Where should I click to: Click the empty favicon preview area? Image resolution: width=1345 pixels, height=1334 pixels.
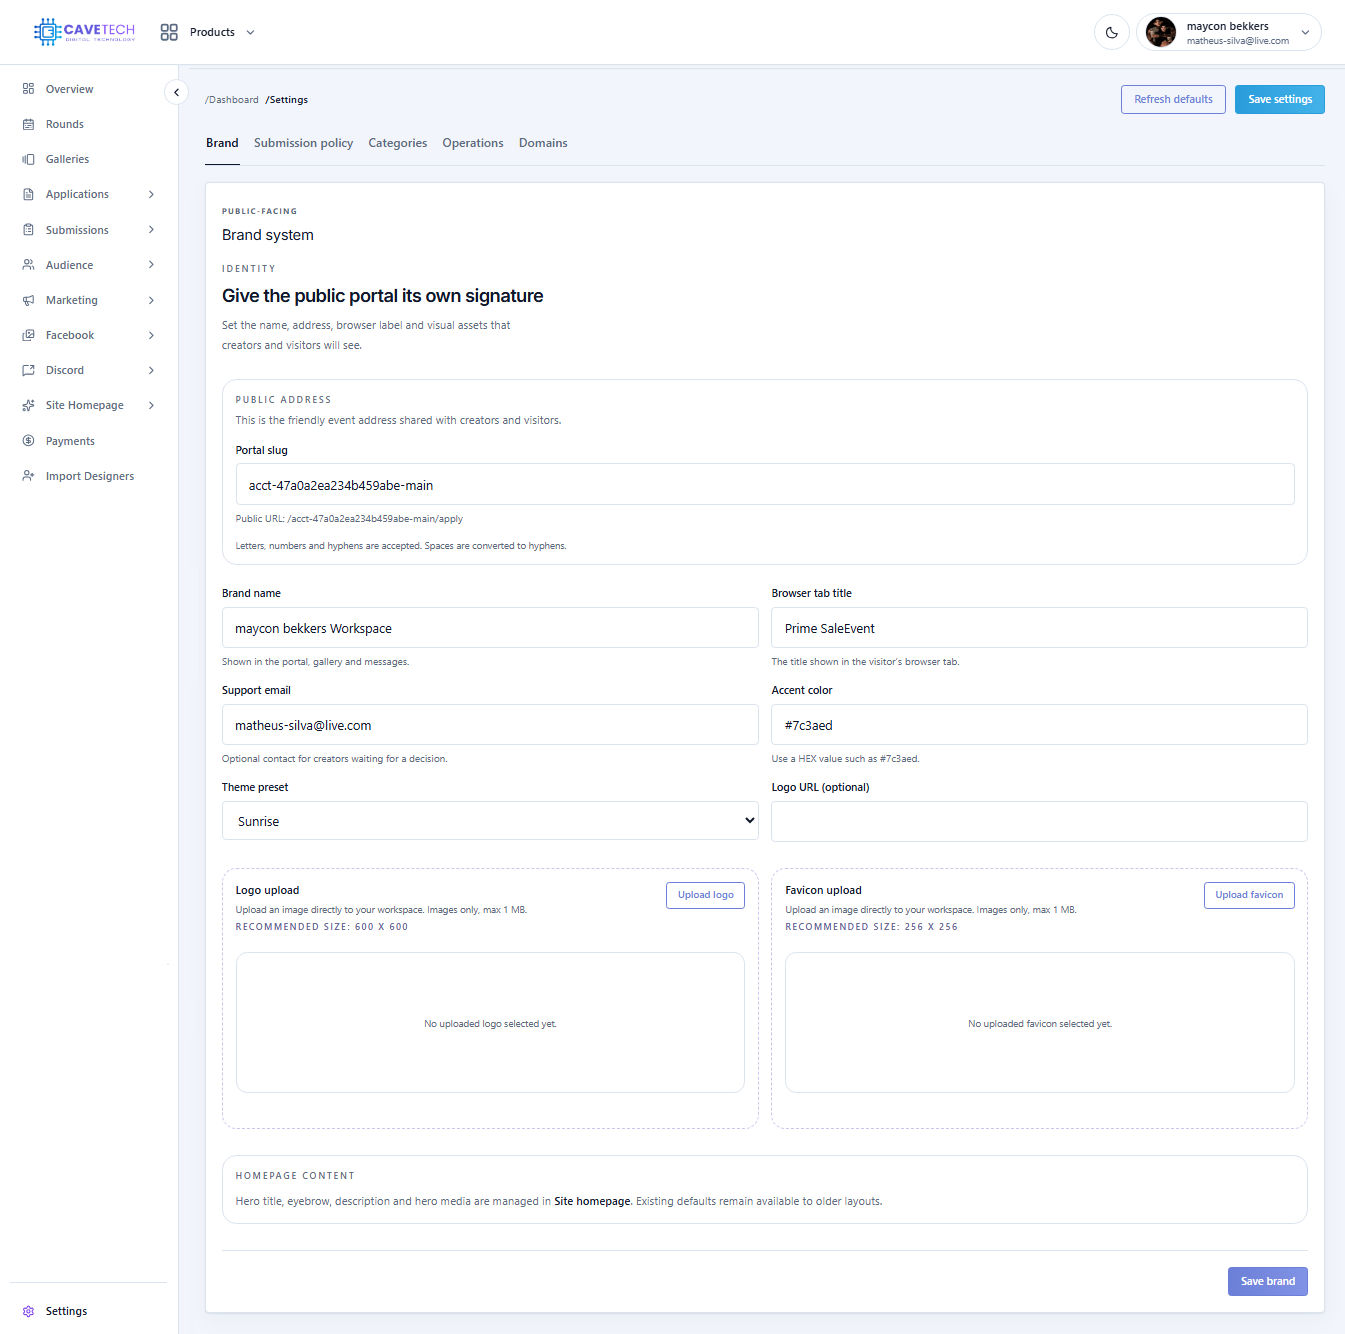point(1039,1022)
